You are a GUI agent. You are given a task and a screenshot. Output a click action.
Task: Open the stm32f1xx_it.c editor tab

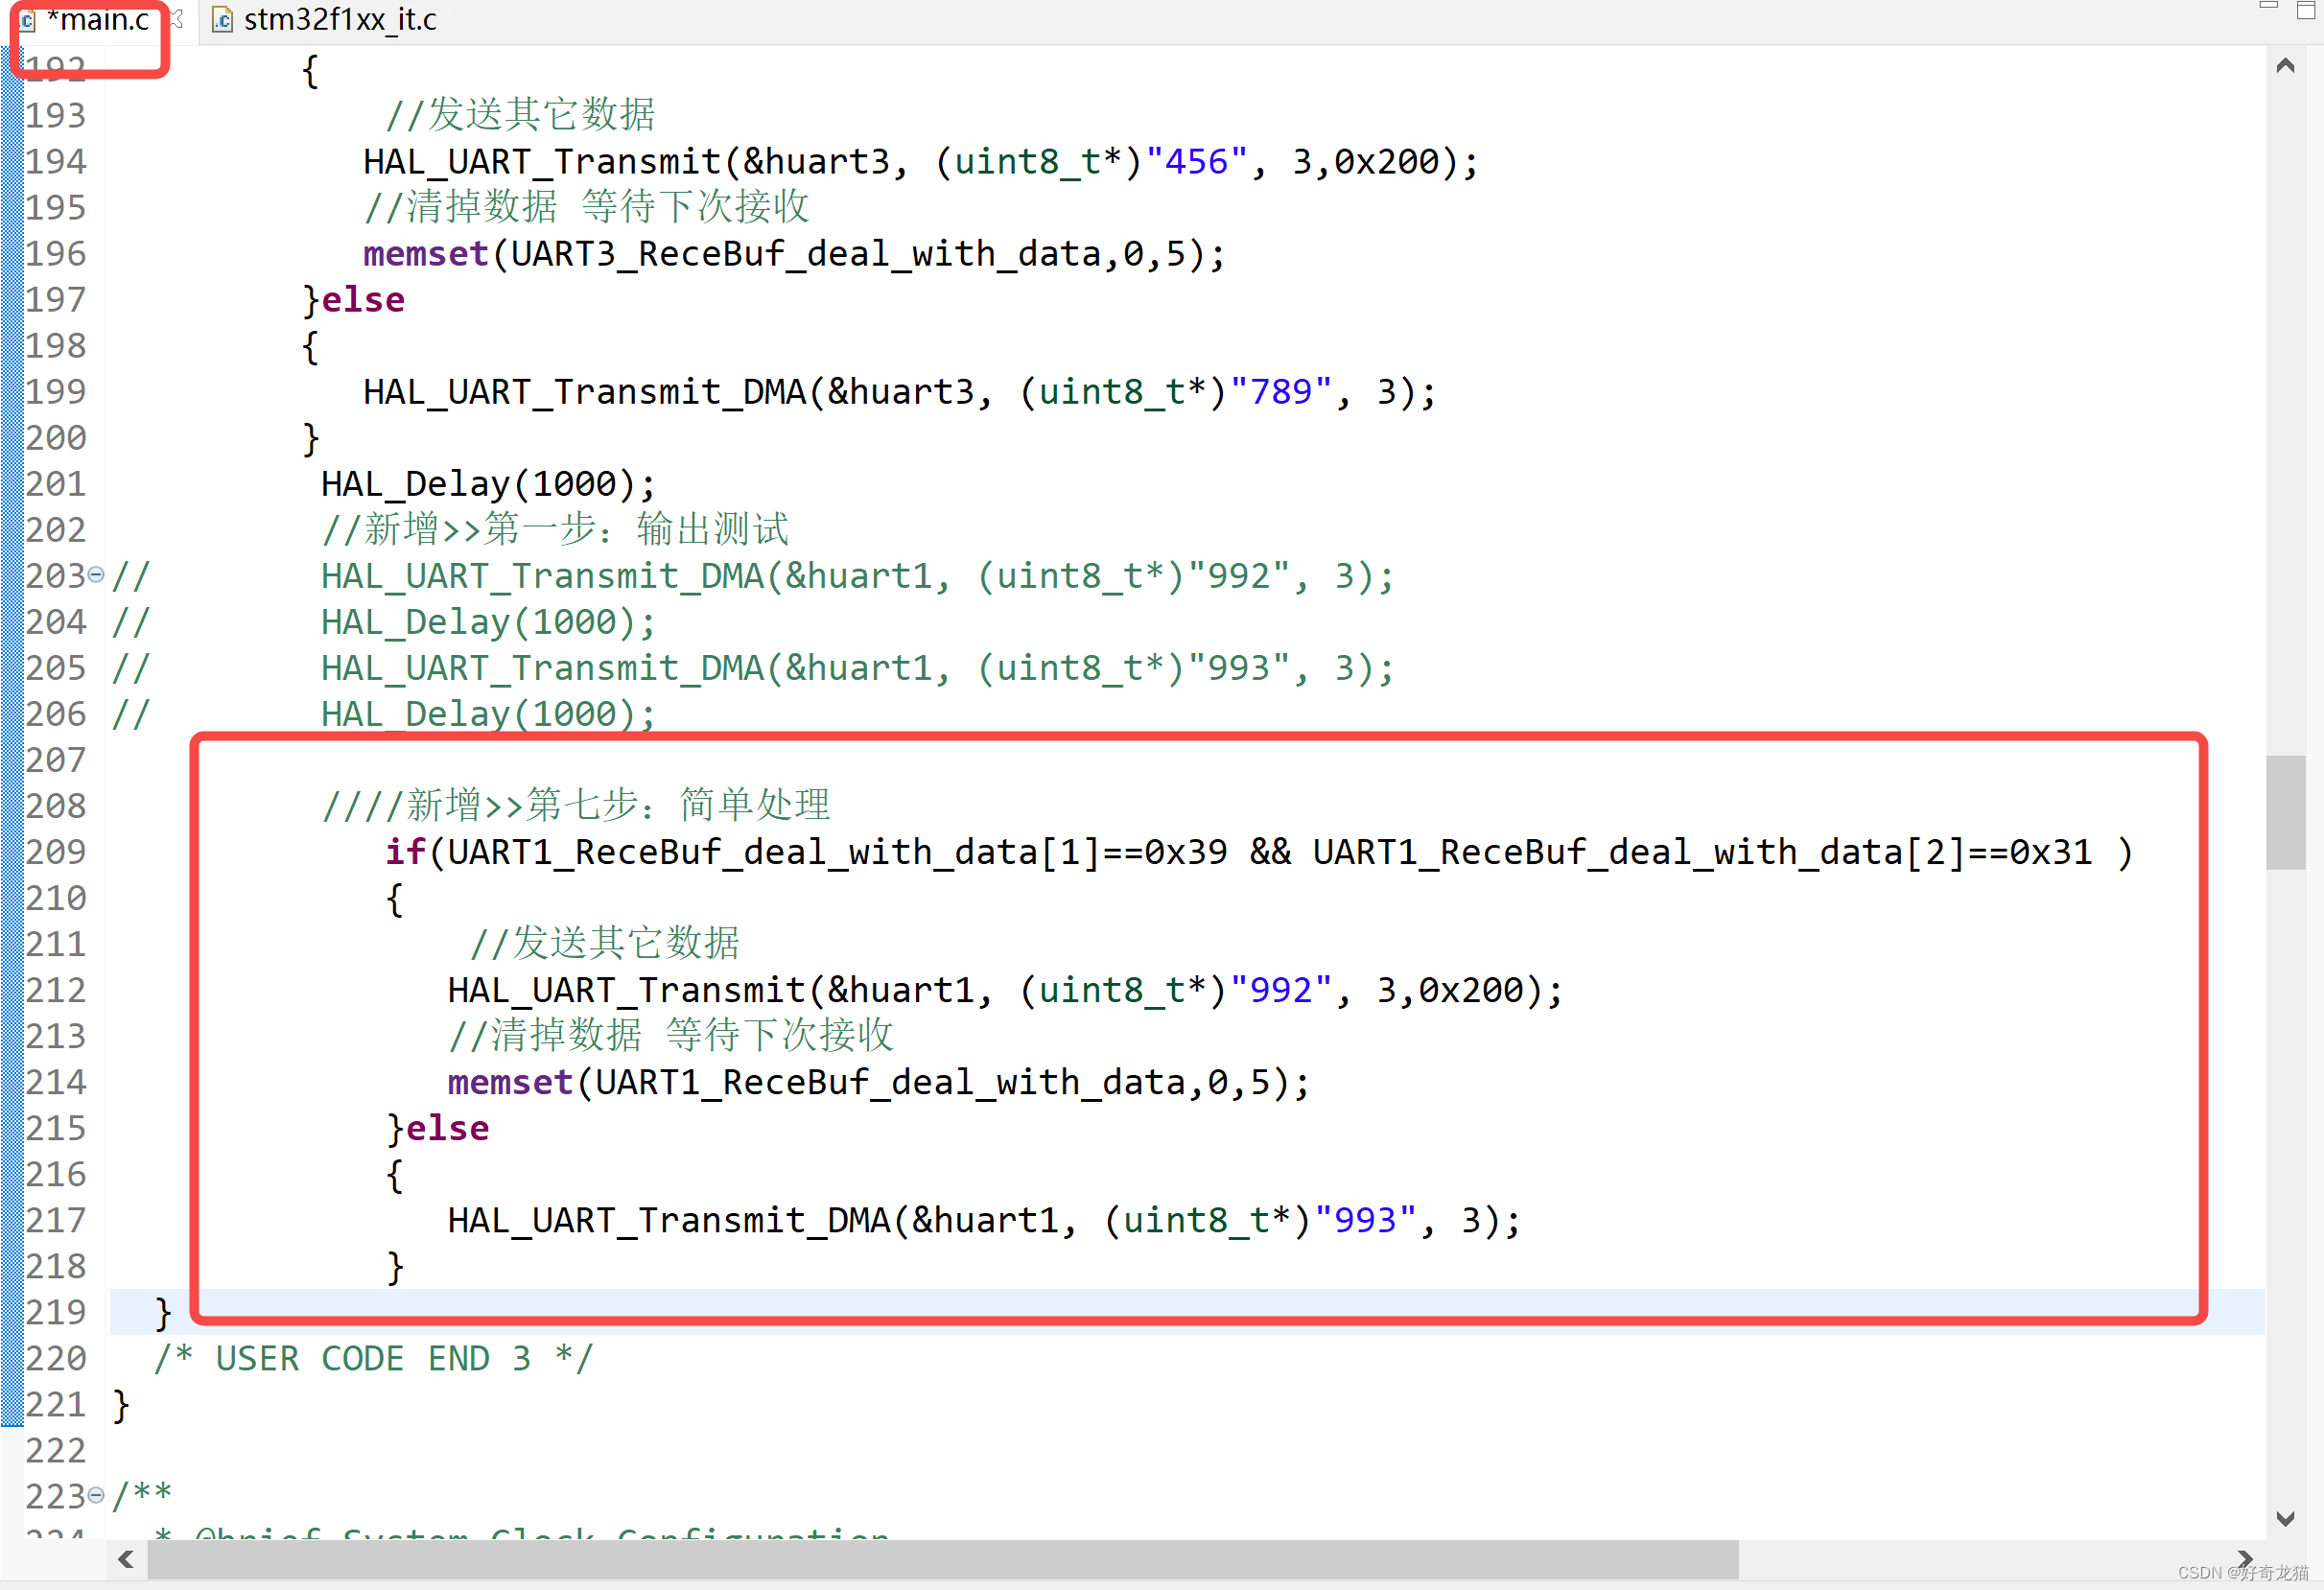click(325, 19)
